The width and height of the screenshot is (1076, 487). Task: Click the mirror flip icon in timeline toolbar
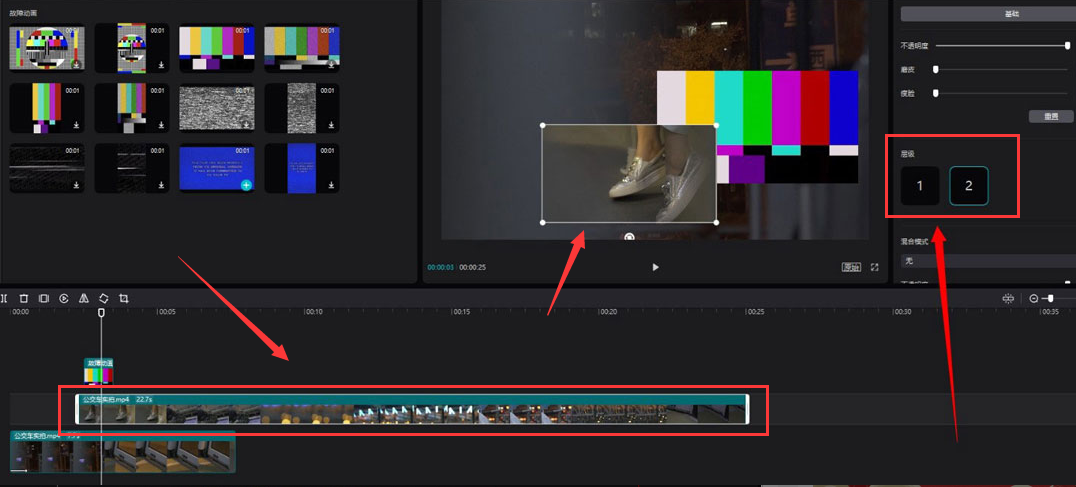point(84,298)
